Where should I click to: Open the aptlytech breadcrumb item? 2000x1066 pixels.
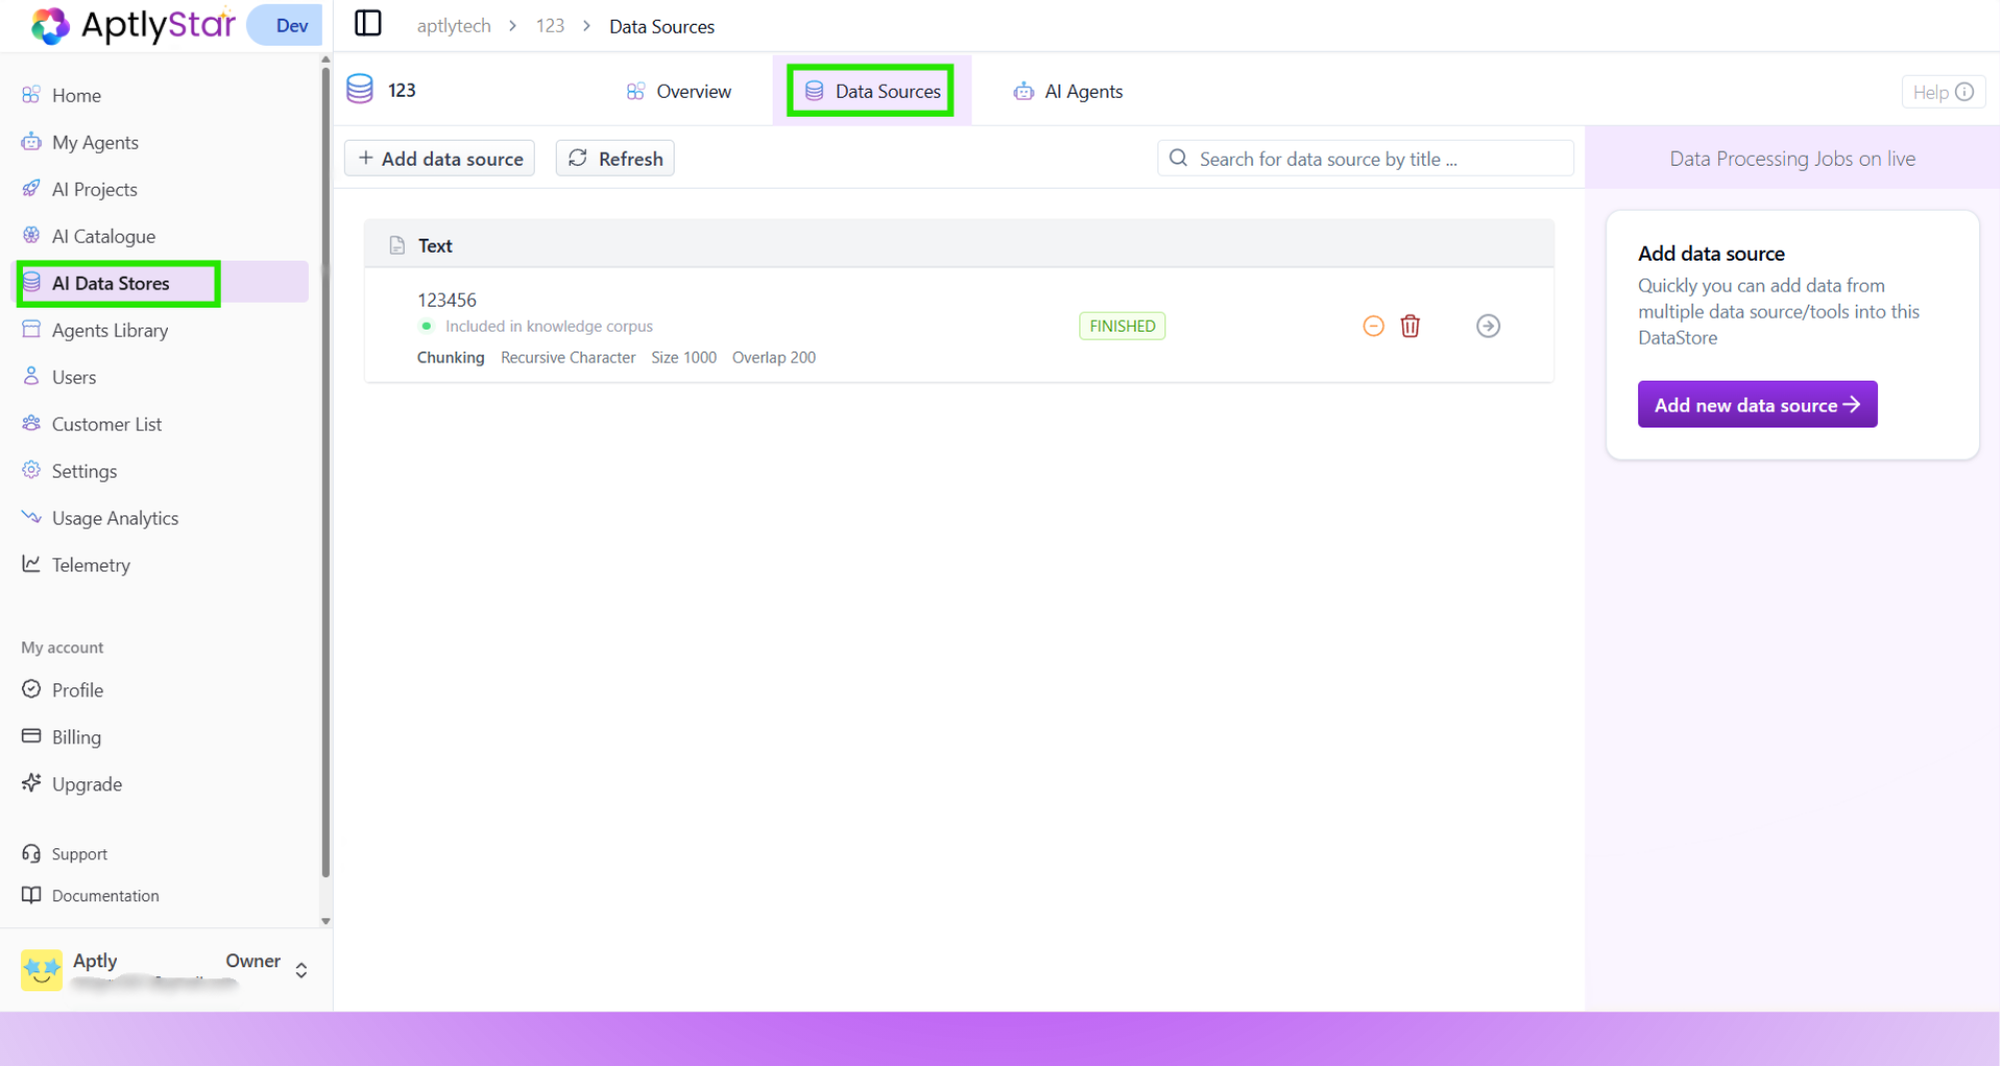click(453, 26)
